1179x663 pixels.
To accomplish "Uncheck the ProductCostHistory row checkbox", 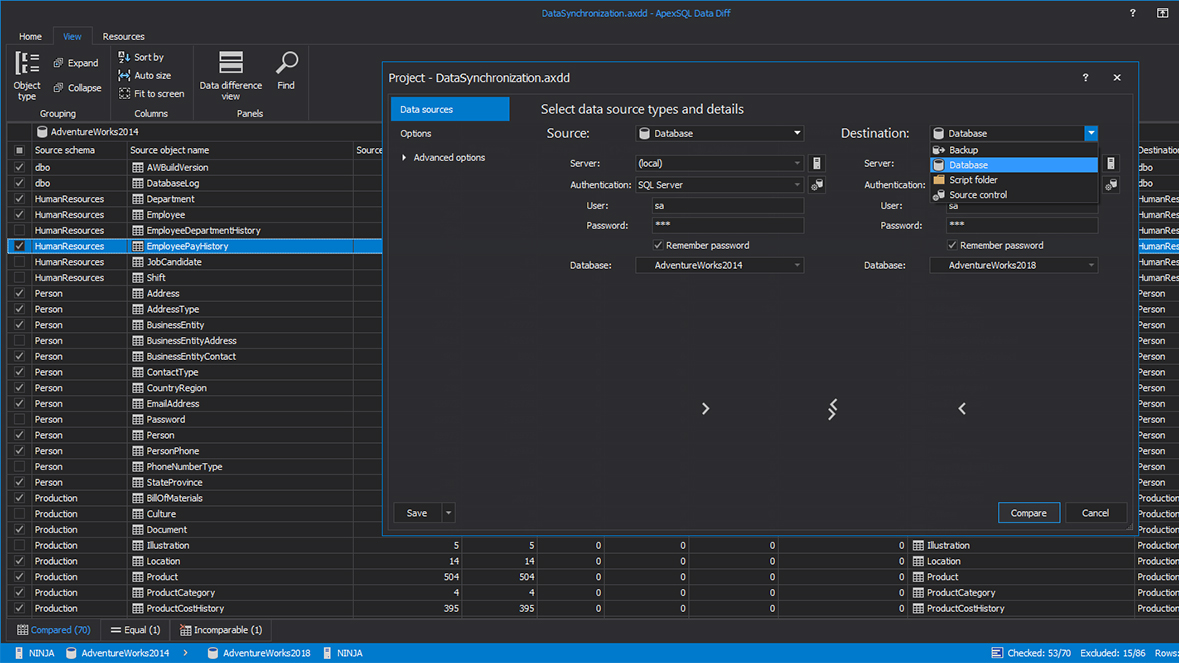I will pyautogui.click(x=20, y=608).
